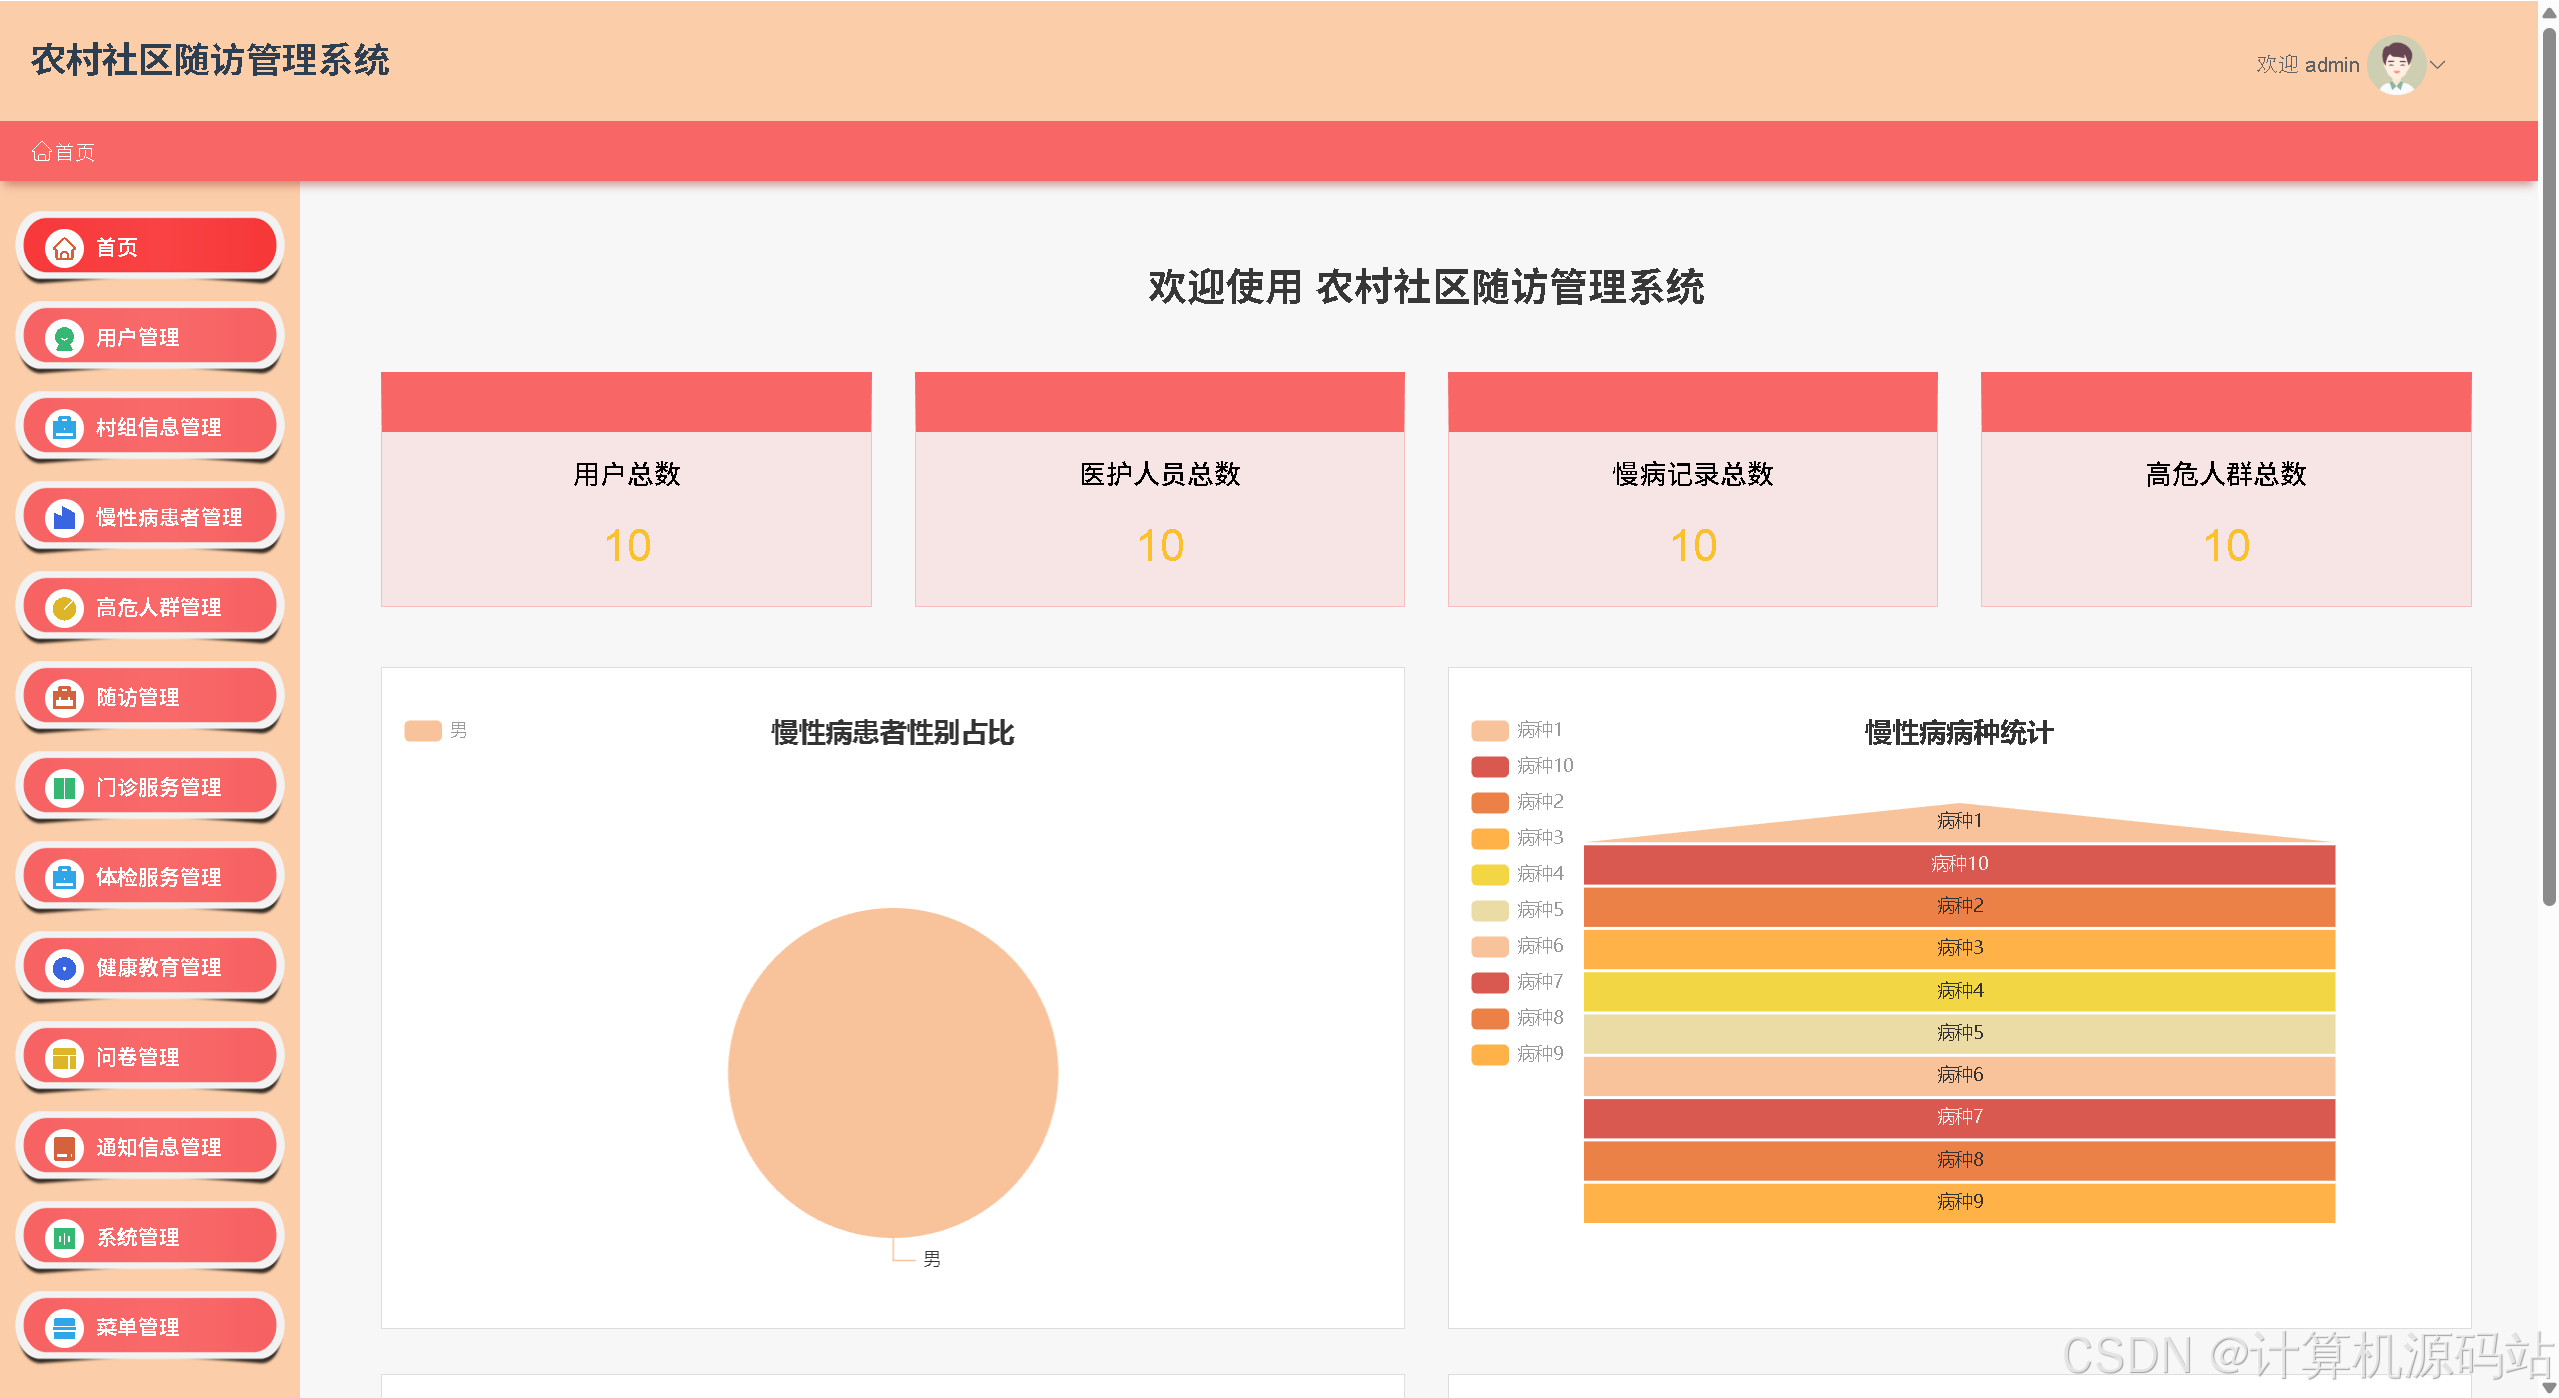Click the 病种3 funnel segment
This screenshot has height=1398, width=2559.
coord(1959,948)
